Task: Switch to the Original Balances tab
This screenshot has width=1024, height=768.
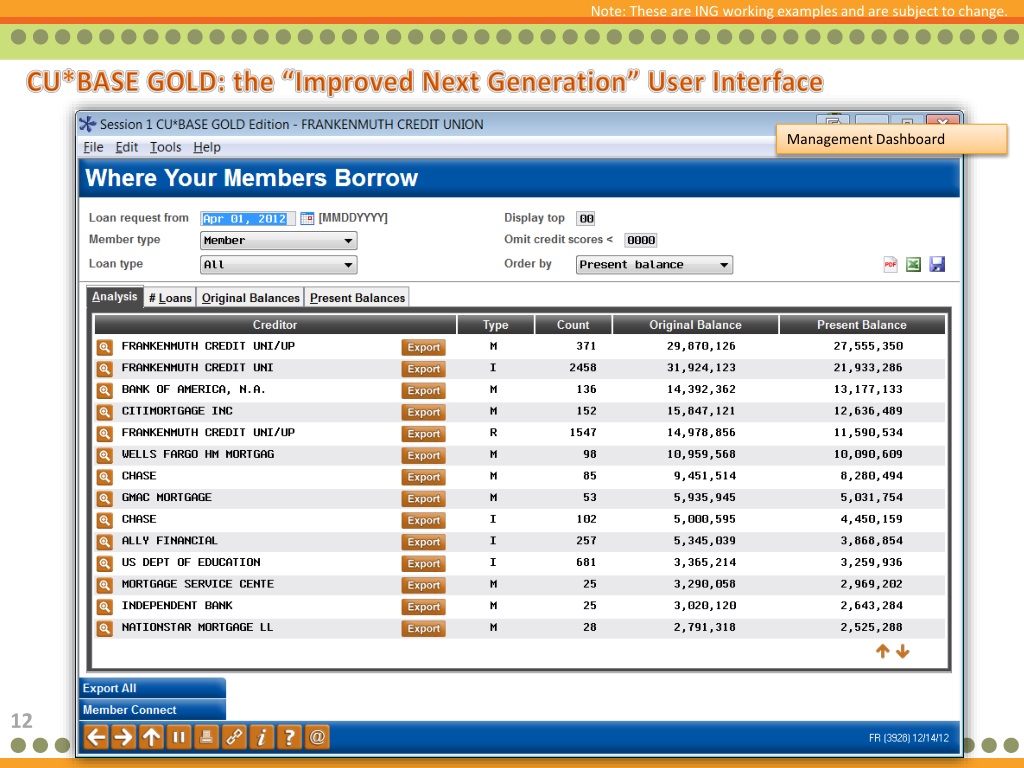Action: [x=250, y=298]
